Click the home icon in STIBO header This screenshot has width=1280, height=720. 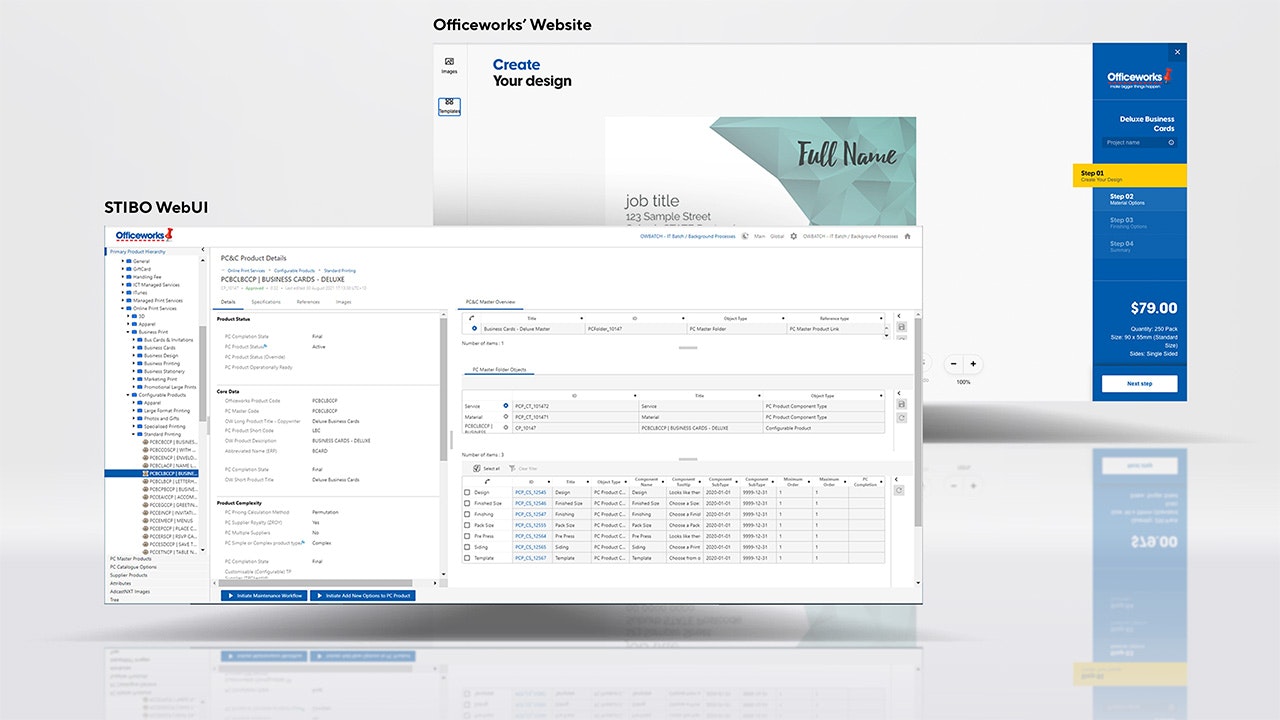coord(907,237)
